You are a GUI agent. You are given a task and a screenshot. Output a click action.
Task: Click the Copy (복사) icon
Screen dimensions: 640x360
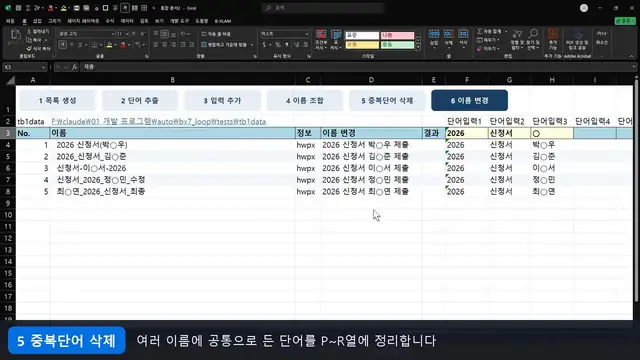(x=29, y=40)
